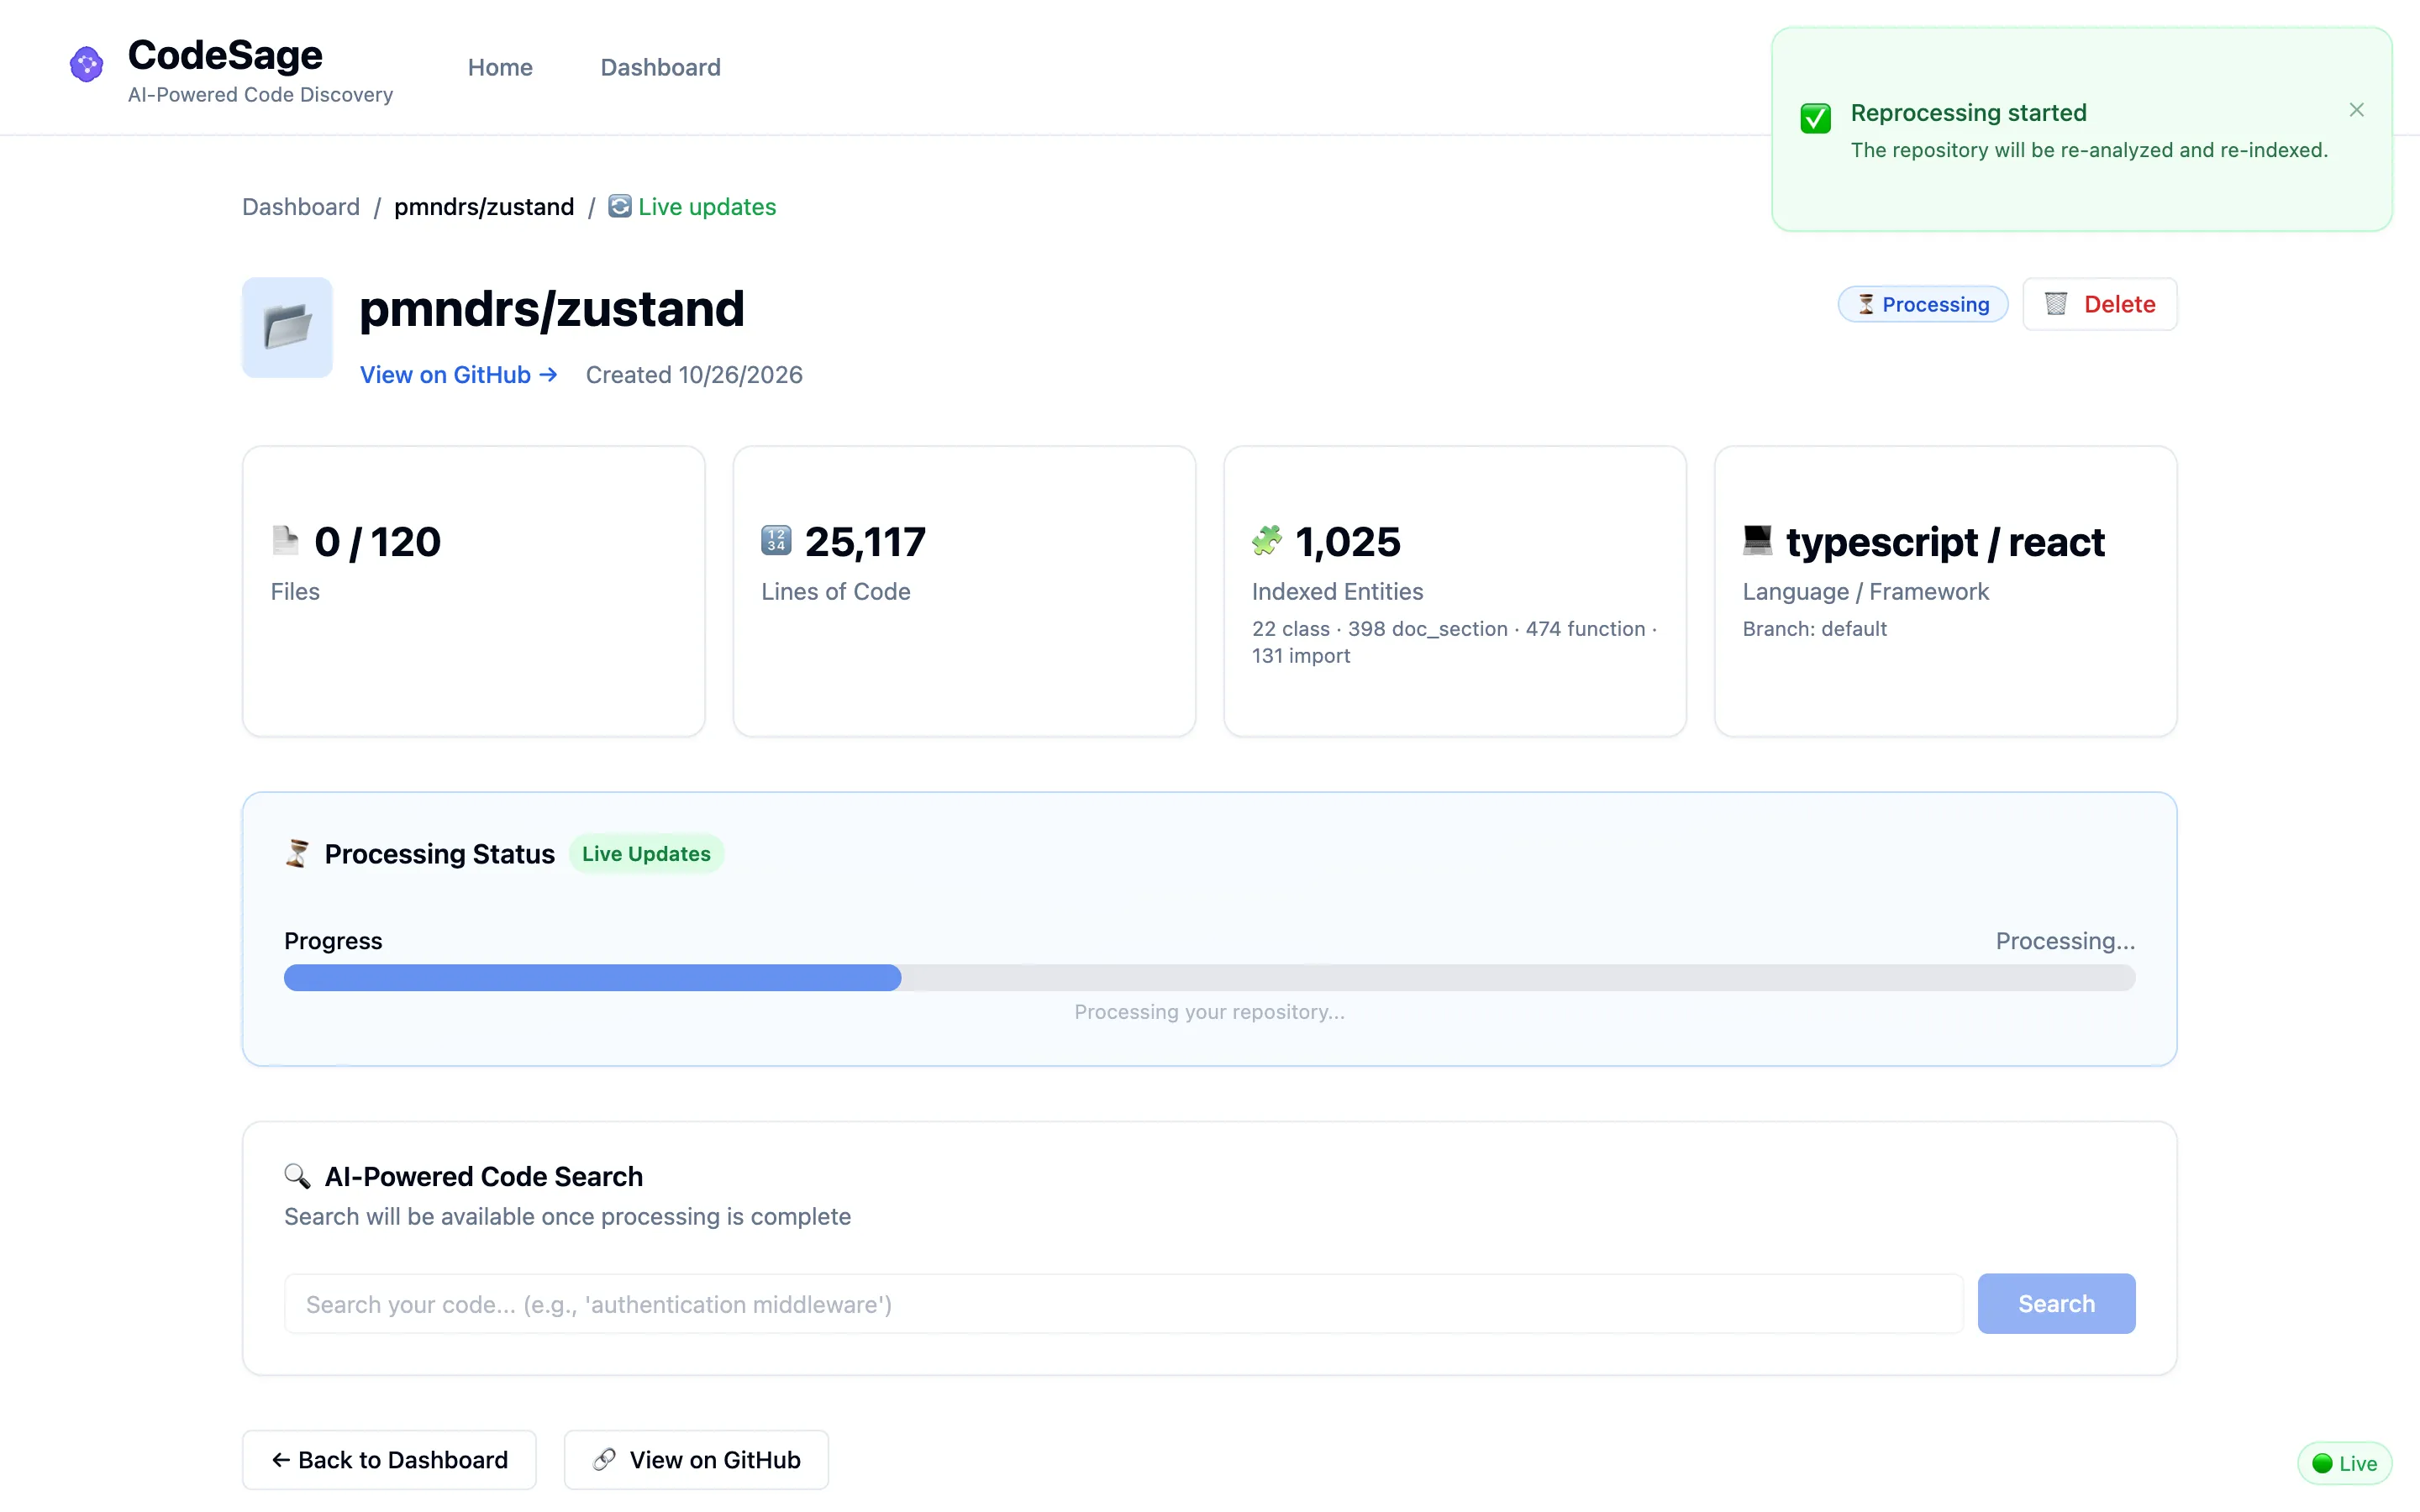Click the green checkmark icon in notification

pyautogui.click(x=1815, y=118)
